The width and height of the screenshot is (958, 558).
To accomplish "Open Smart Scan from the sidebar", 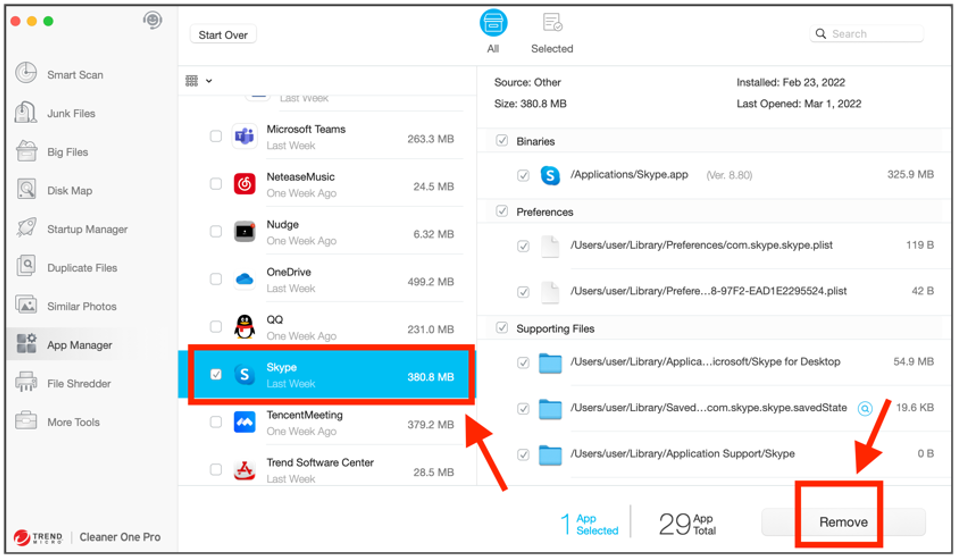I will tap(74, 75).
